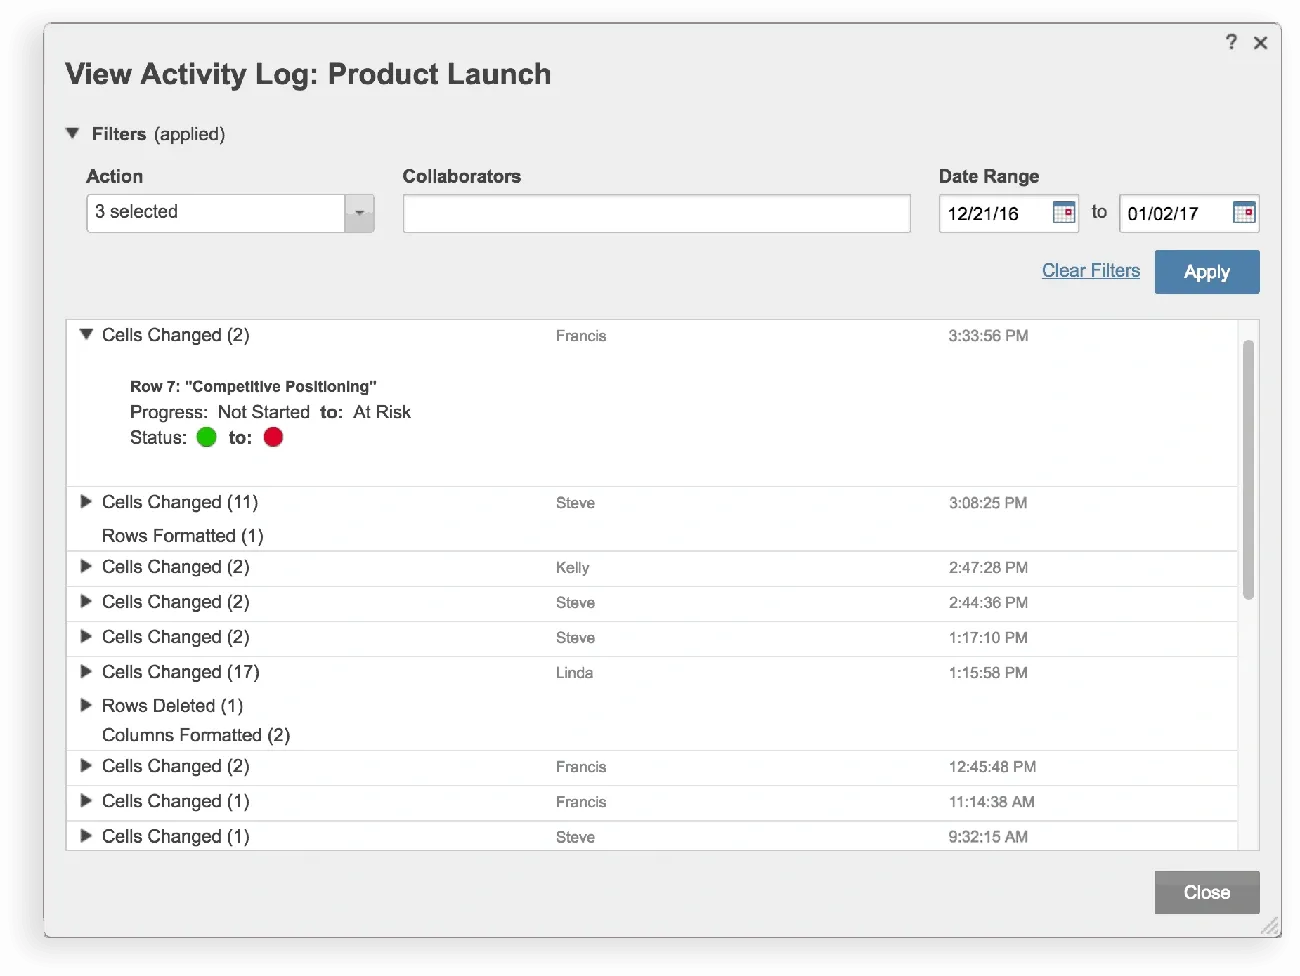The height and width of the screenshot is (976, 1300).
Task: Click the Clear Filters link
Action: click(1090, 271)
